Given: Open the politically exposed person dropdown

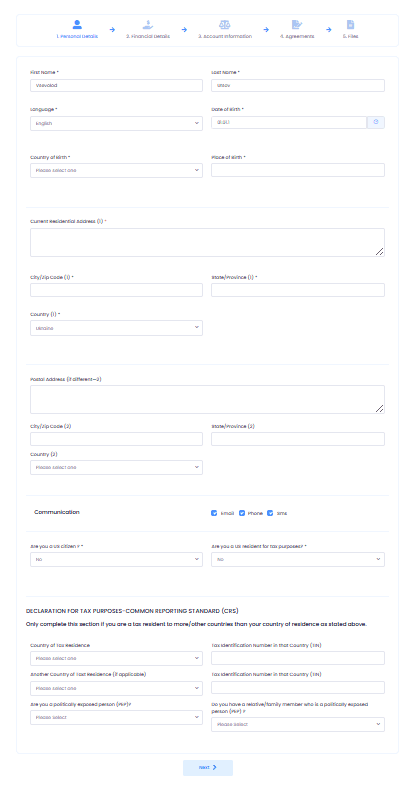Looking at the screenshot, I should click(117, 717).
